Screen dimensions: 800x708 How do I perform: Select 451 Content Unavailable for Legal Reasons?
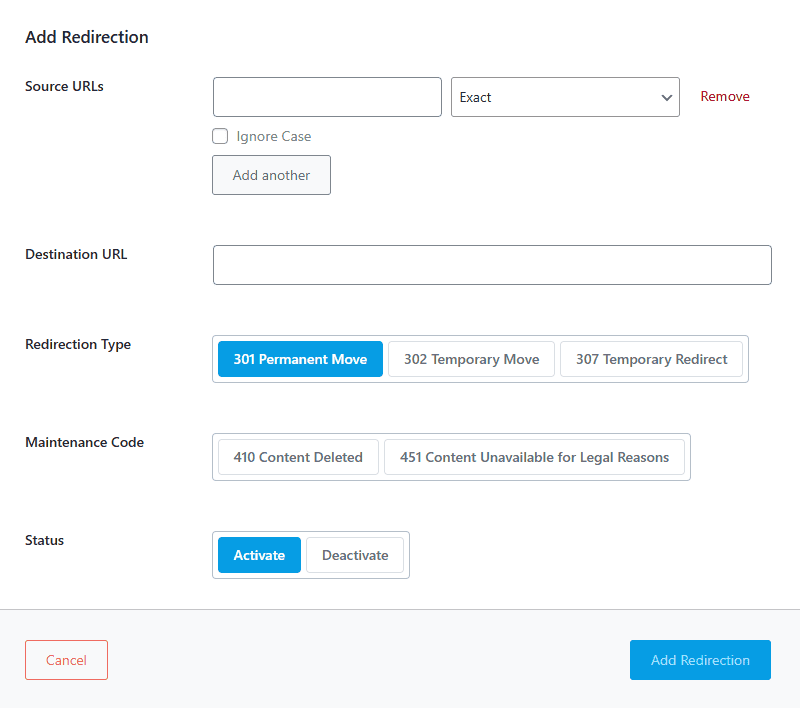[x=534, y=457]
